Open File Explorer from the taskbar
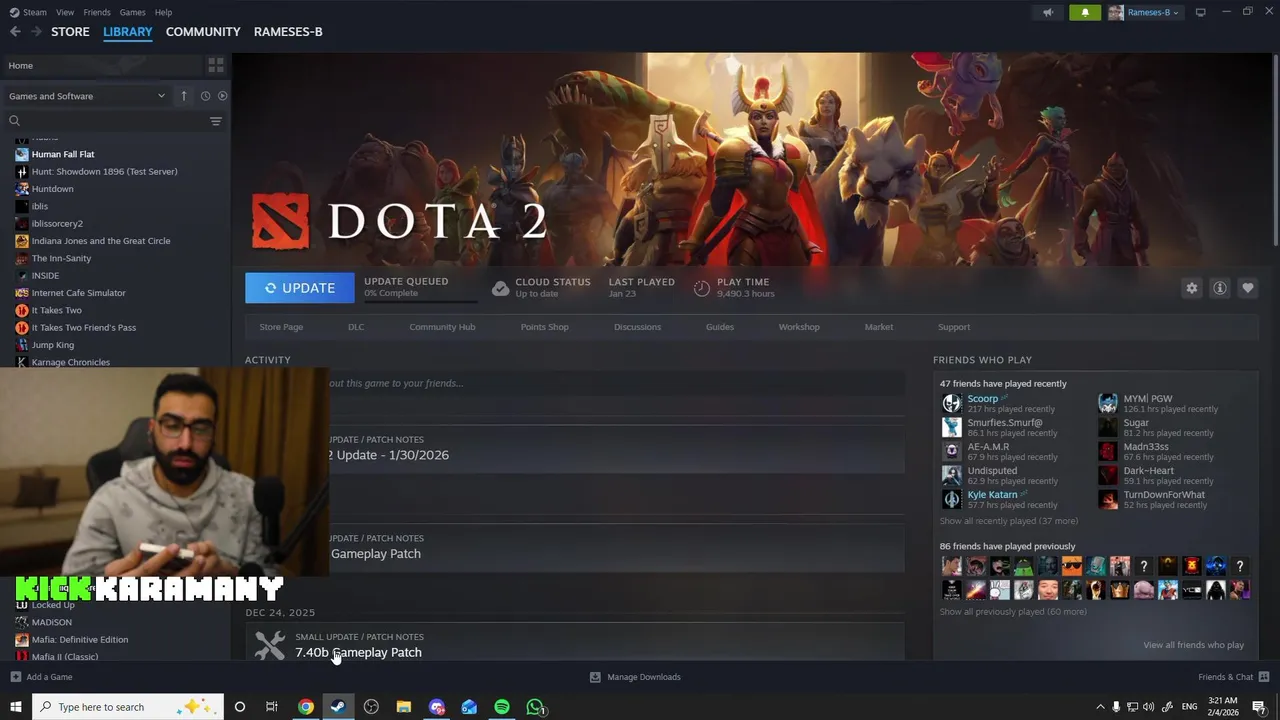The width and height of the screenshot is (1280, 720). [x=404, y=707]
